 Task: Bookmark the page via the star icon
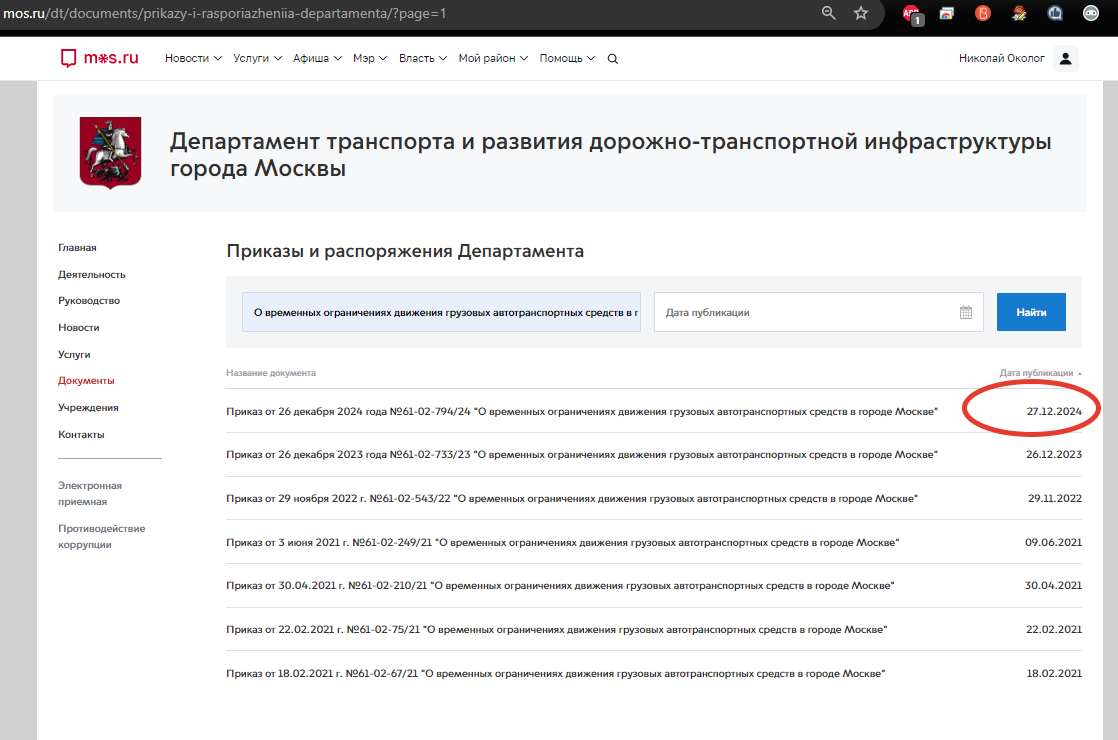860,13
